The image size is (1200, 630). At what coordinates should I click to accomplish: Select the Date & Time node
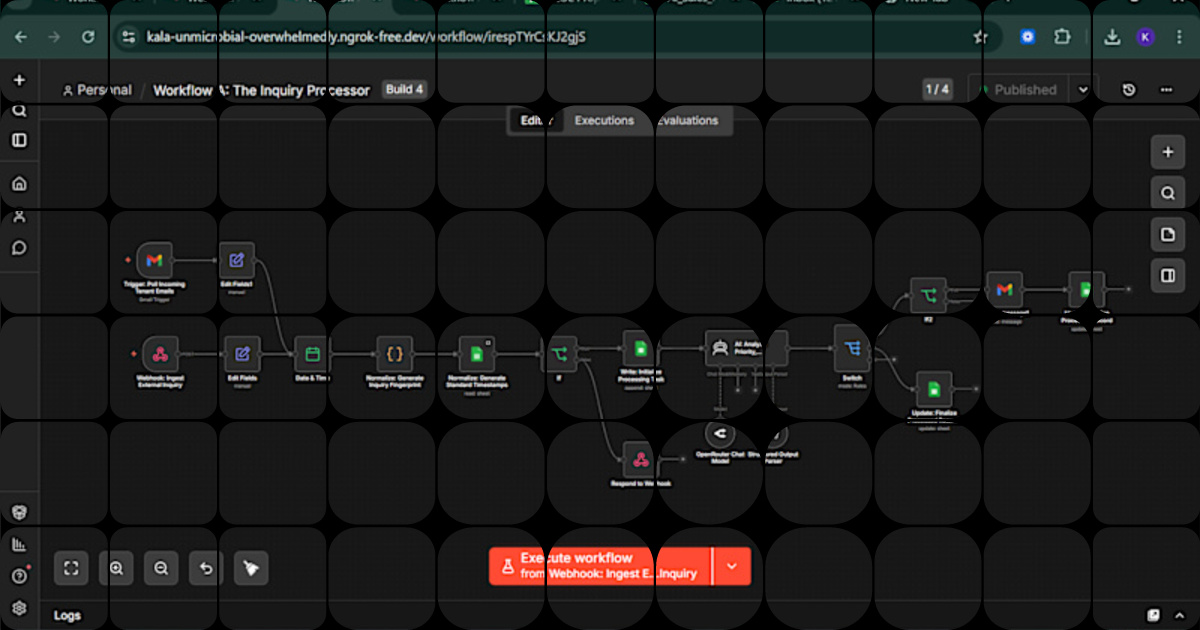point(312,353)
